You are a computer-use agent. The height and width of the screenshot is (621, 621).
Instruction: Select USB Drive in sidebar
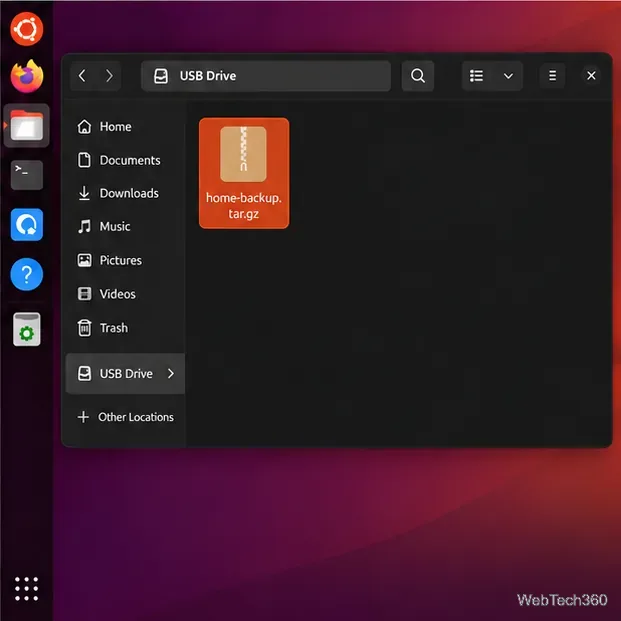[x=125, y=373]
